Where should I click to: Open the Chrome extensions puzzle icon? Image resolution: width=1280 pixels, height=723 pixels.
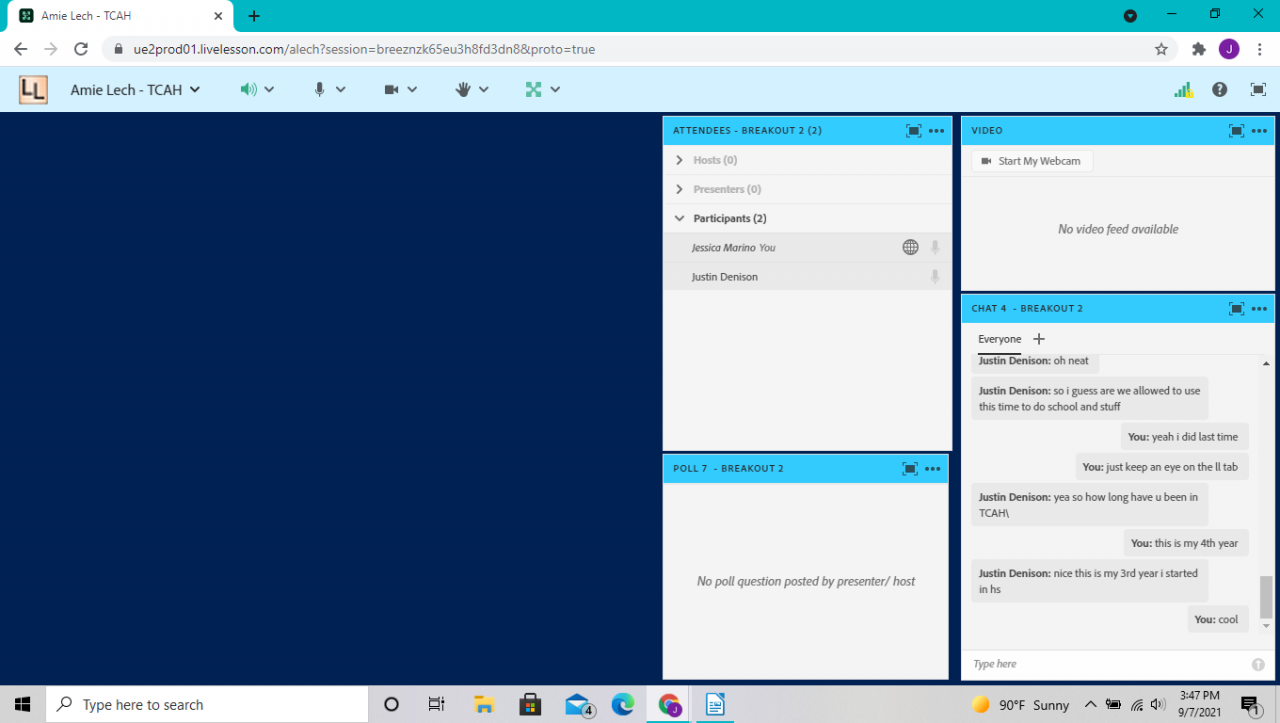1199,49
